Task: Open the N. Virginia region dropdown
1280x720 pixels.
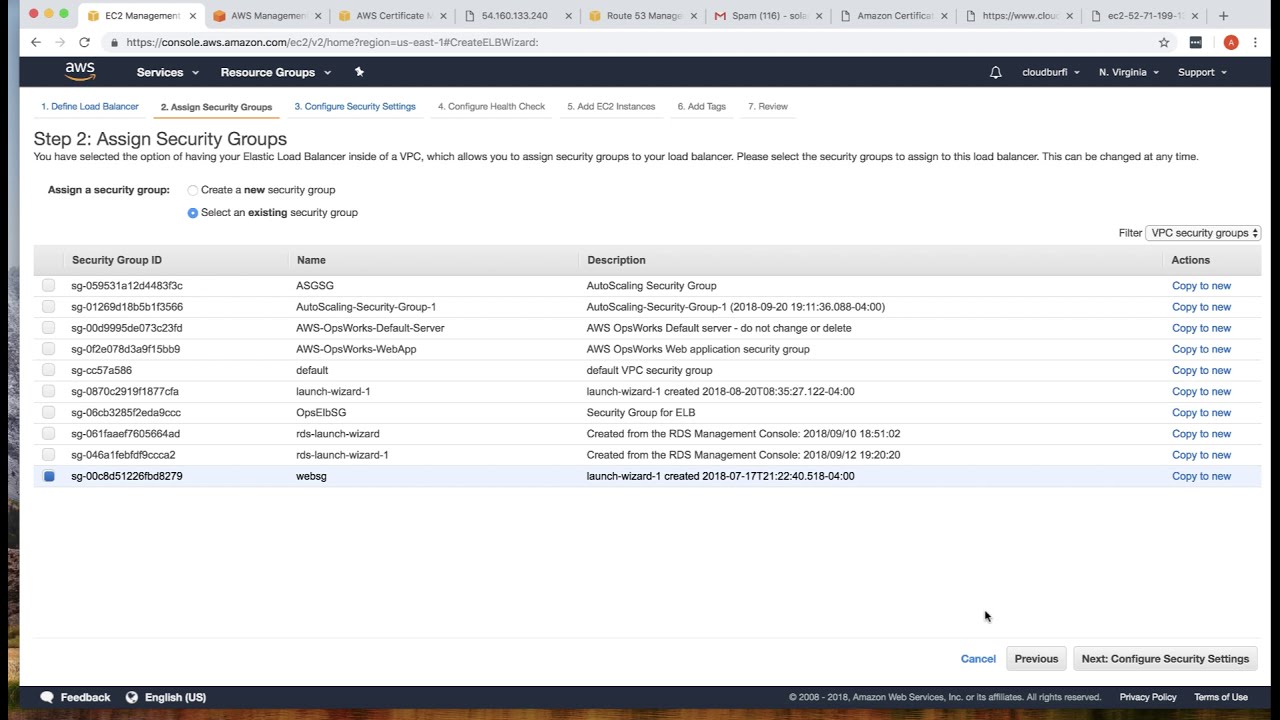Action: (x=1129, y=72)
